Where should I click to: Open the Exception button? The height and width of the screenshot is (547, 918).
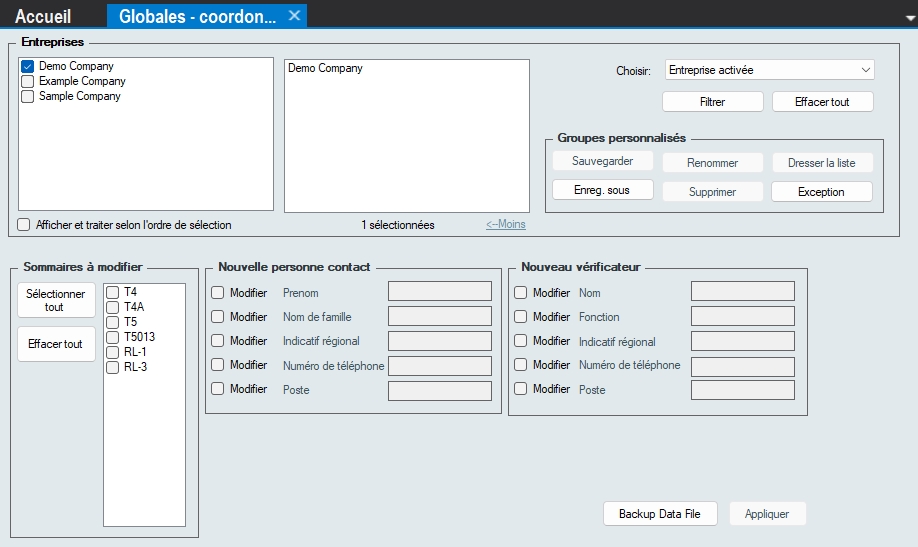coord(821,192)
